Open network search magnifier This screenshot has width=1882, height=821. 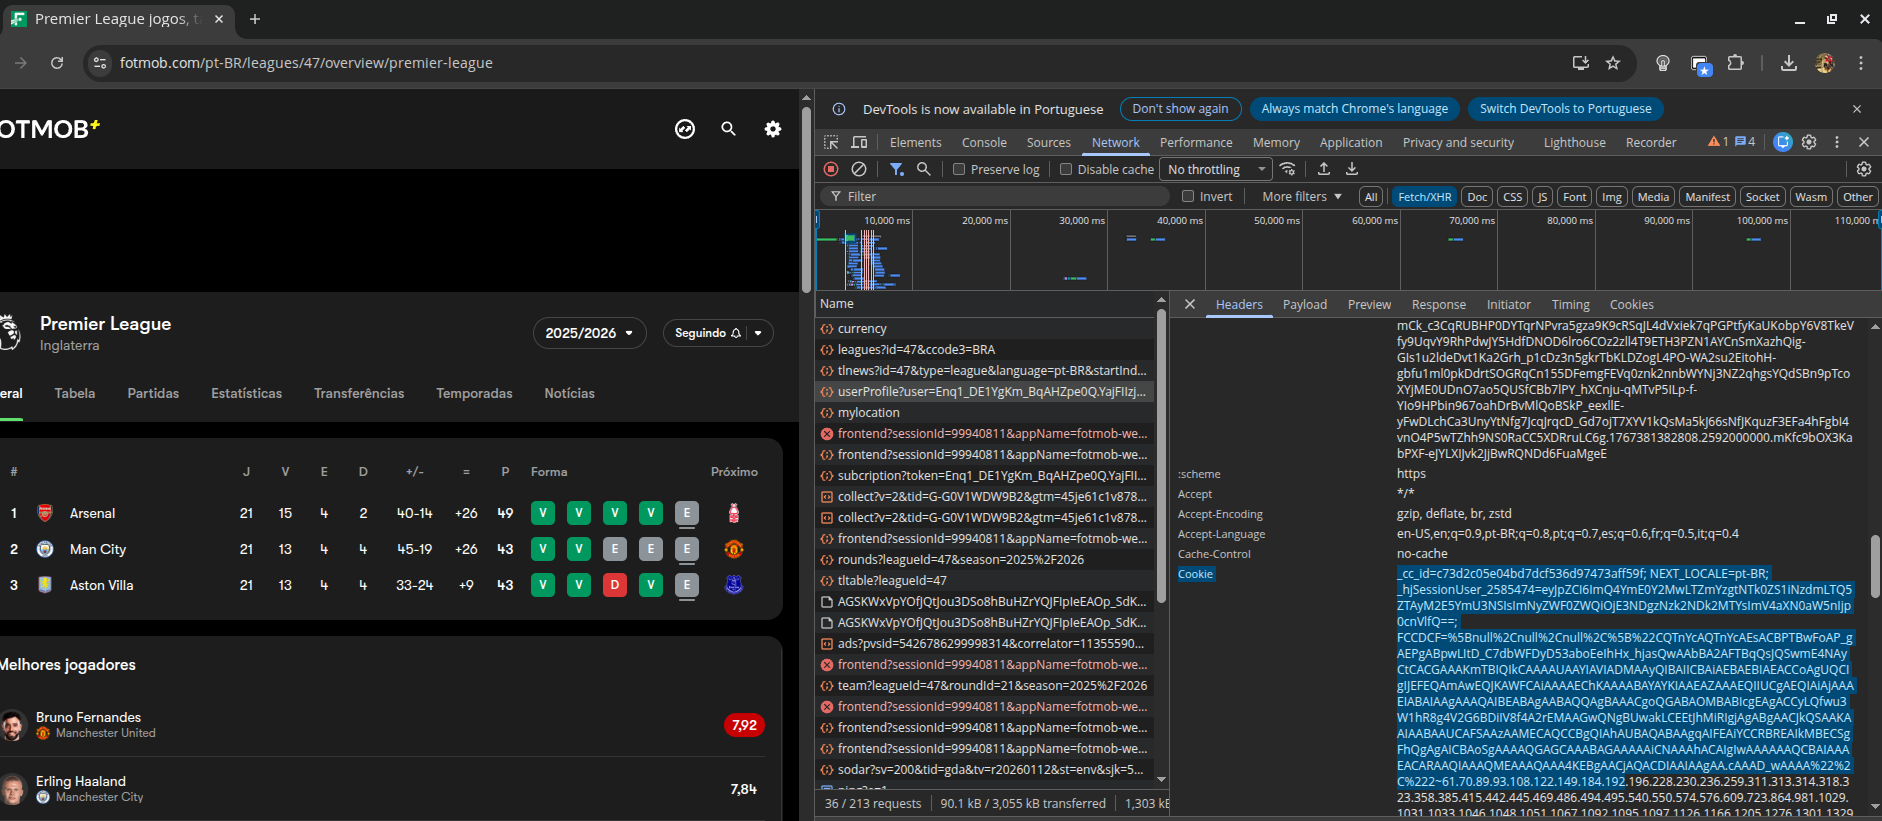click(x=924, y=169)
